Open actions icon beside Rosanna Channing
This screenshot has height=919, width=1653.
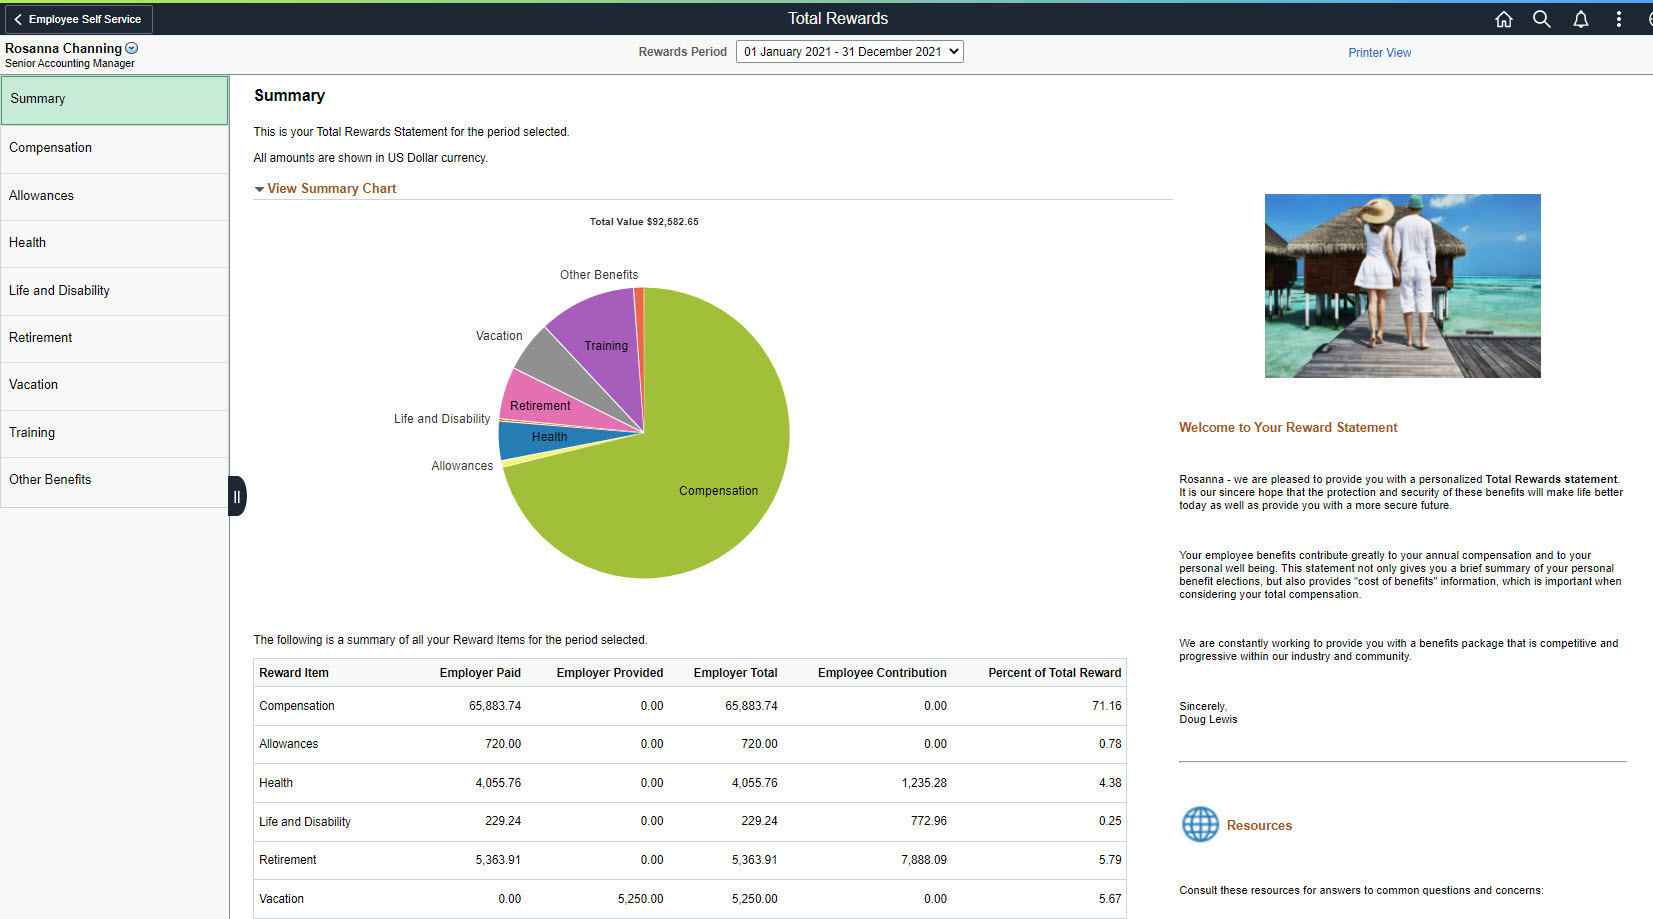(132, 48)
